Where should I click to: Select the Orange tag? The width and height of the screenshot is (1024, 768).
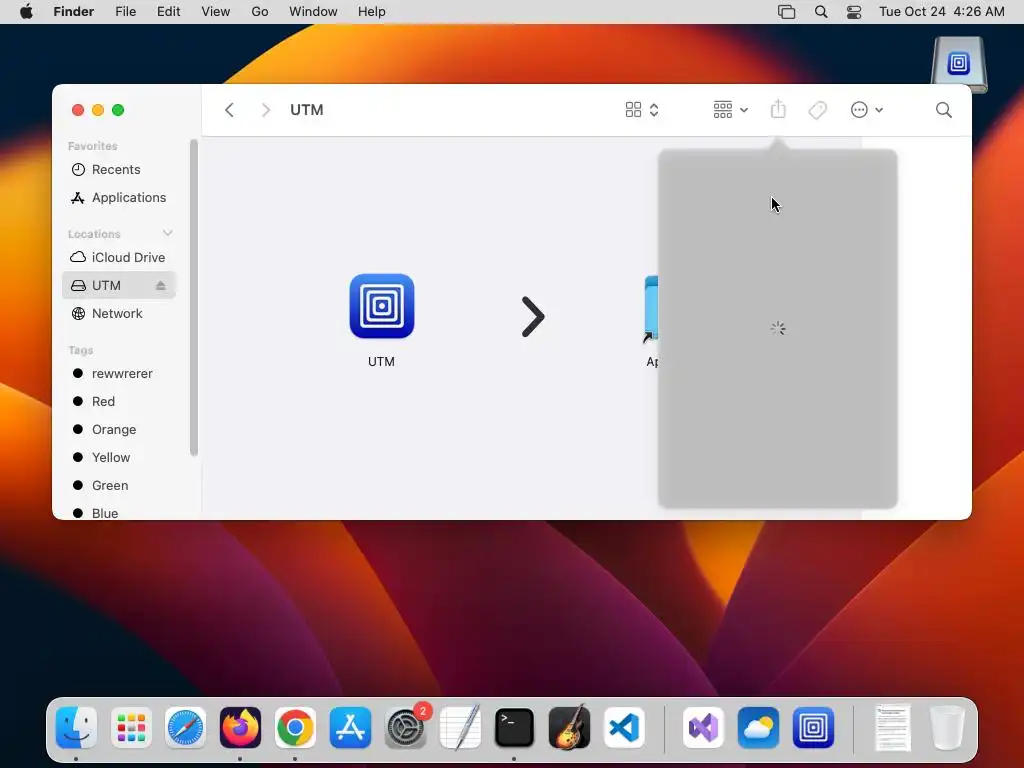coord(119,430)
